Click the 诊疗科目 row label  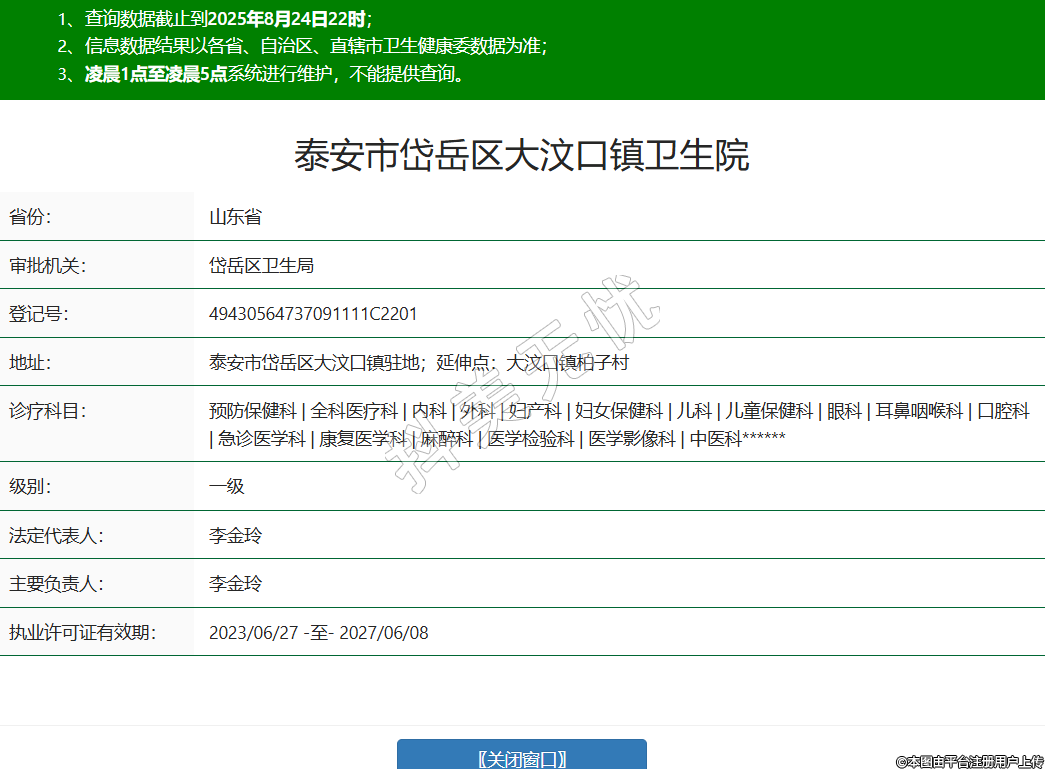click(48, 411)
